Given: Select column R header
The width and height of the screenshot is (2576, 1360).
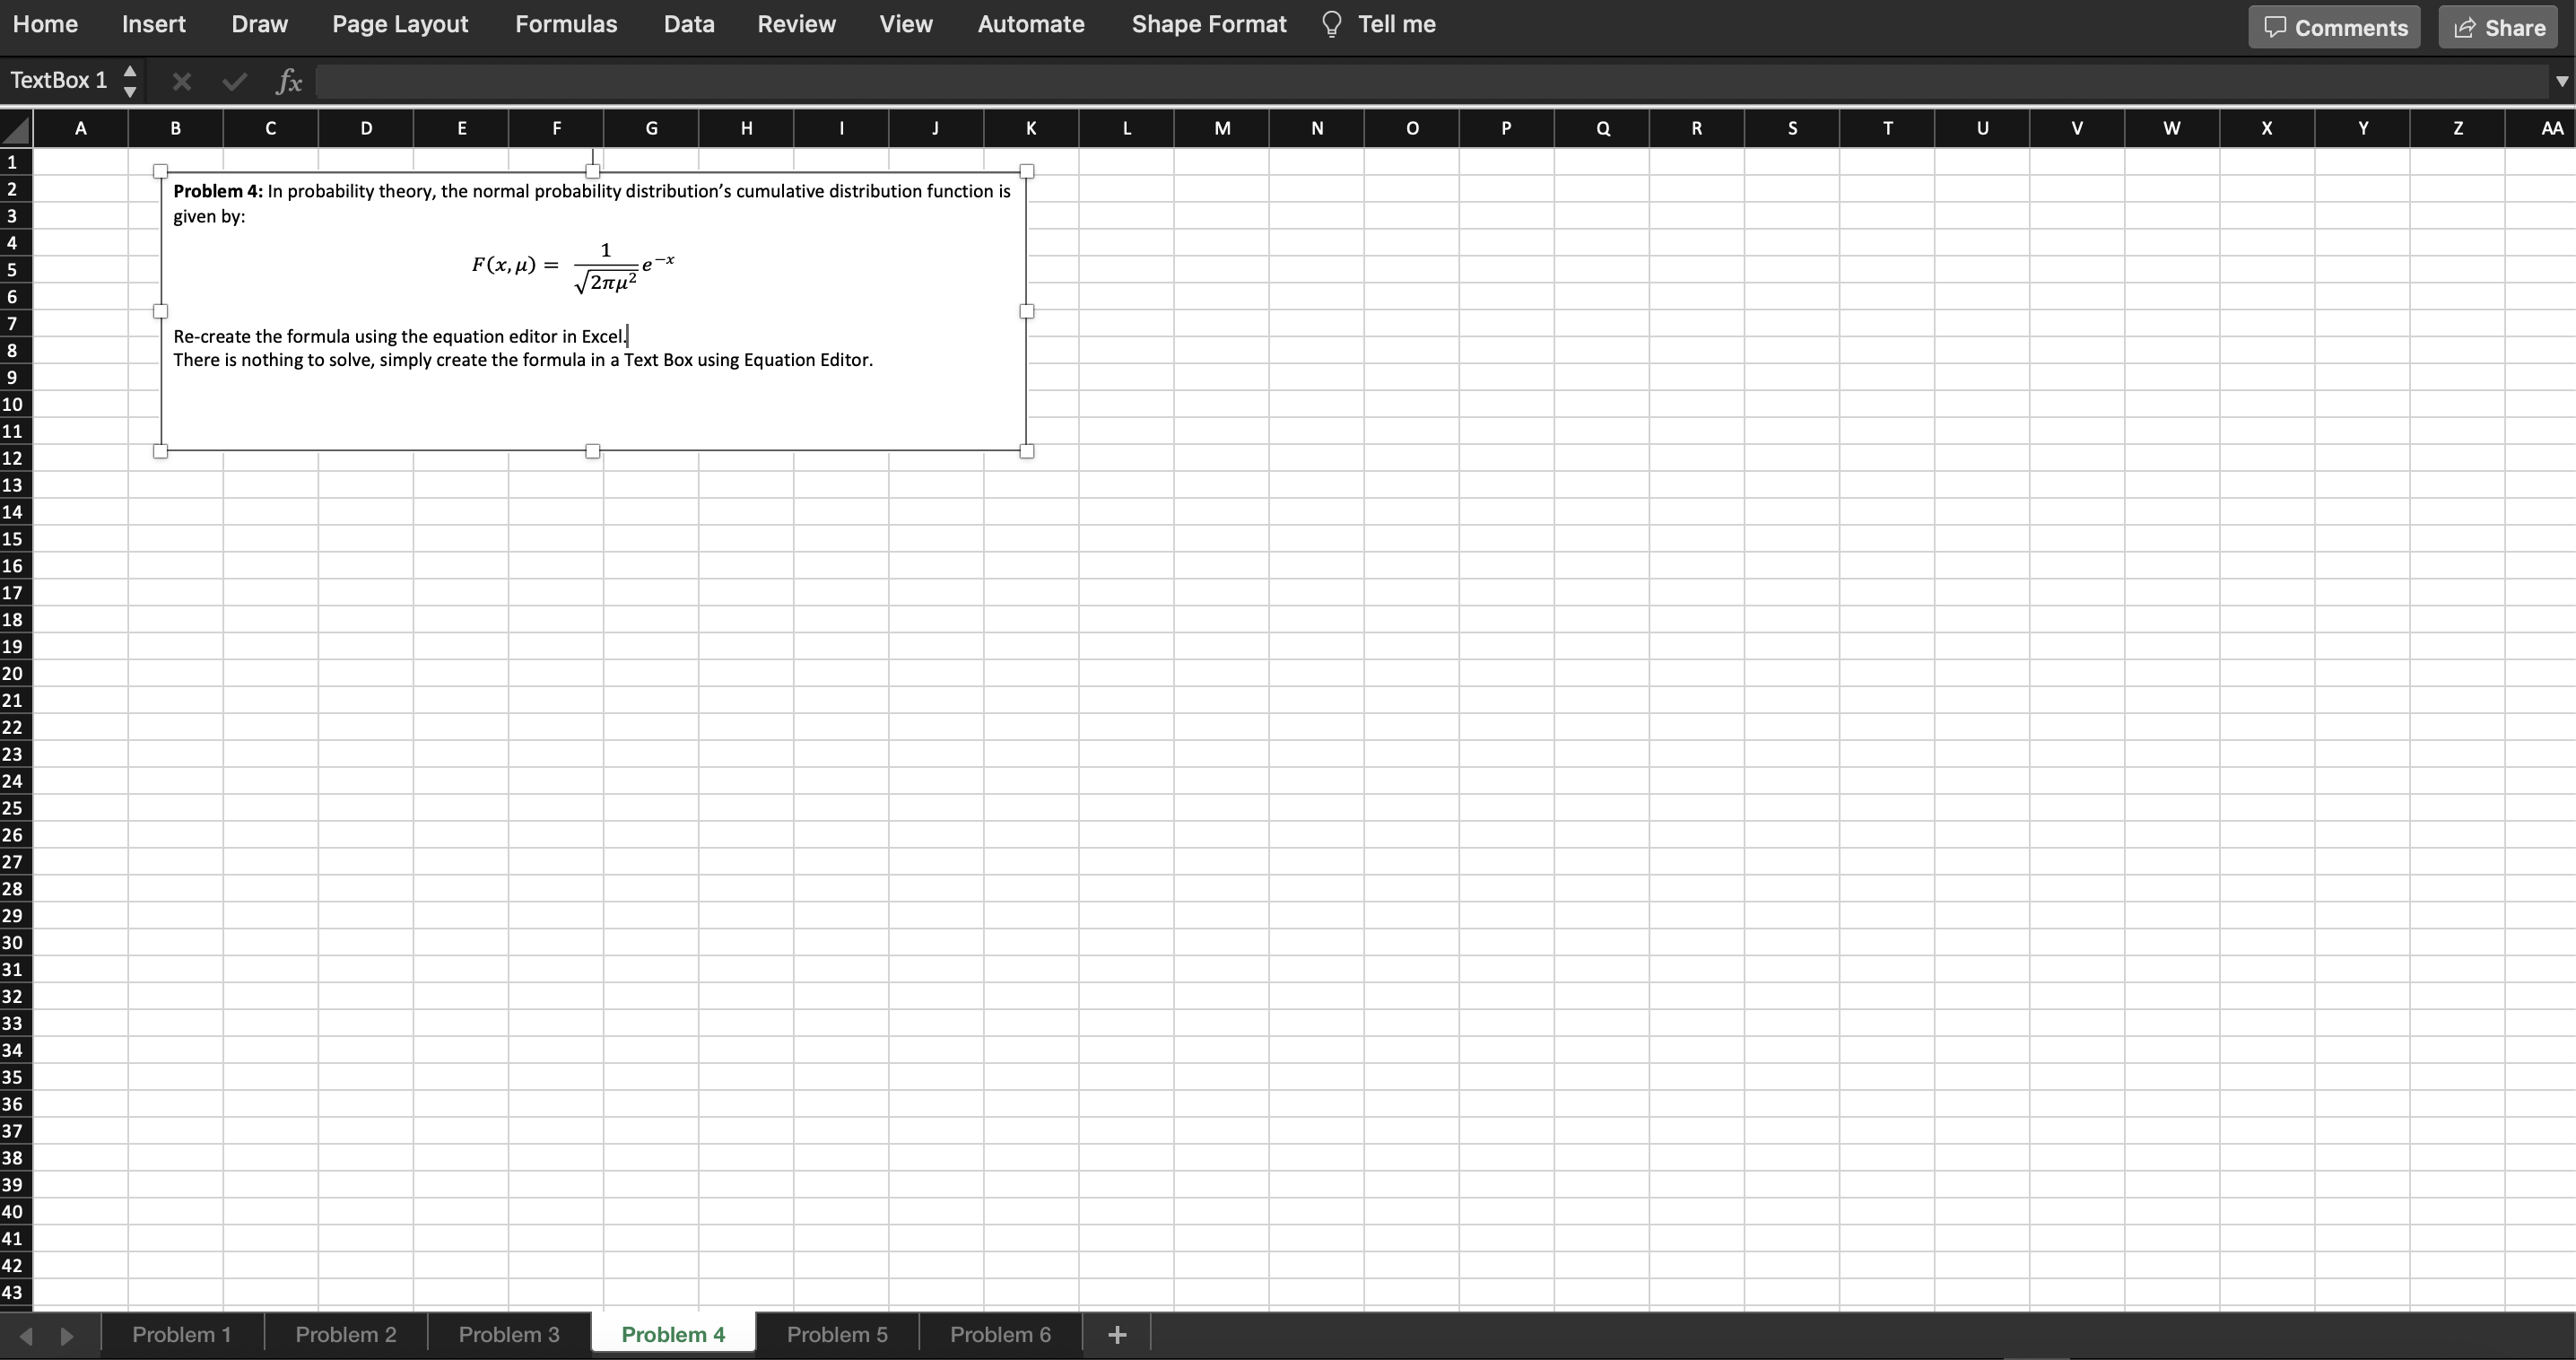Looking at the screenshot, I should pyautogui.click(x=1697, y=128).
